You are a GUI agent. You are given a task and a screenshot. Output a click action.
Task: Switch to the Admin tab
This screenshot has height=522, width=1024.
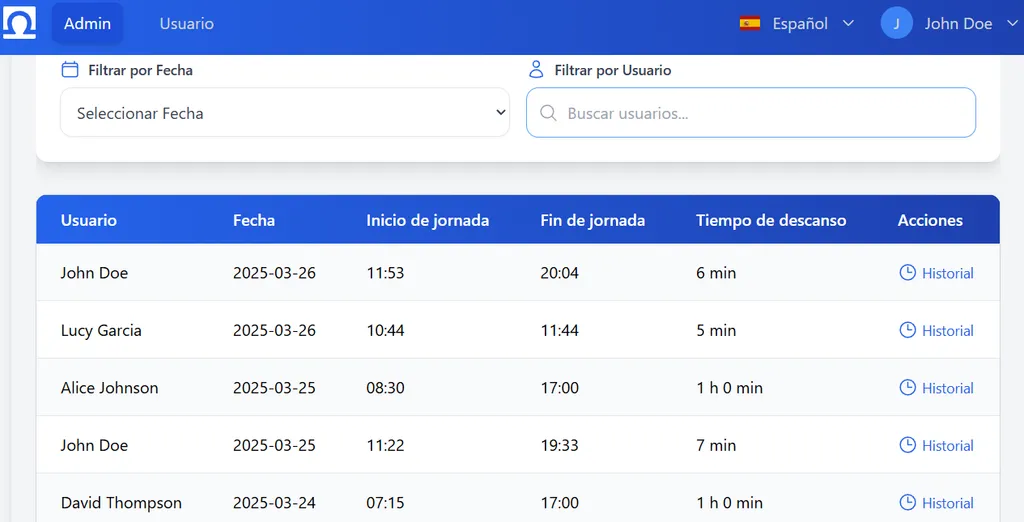click(x=87, y=24)
